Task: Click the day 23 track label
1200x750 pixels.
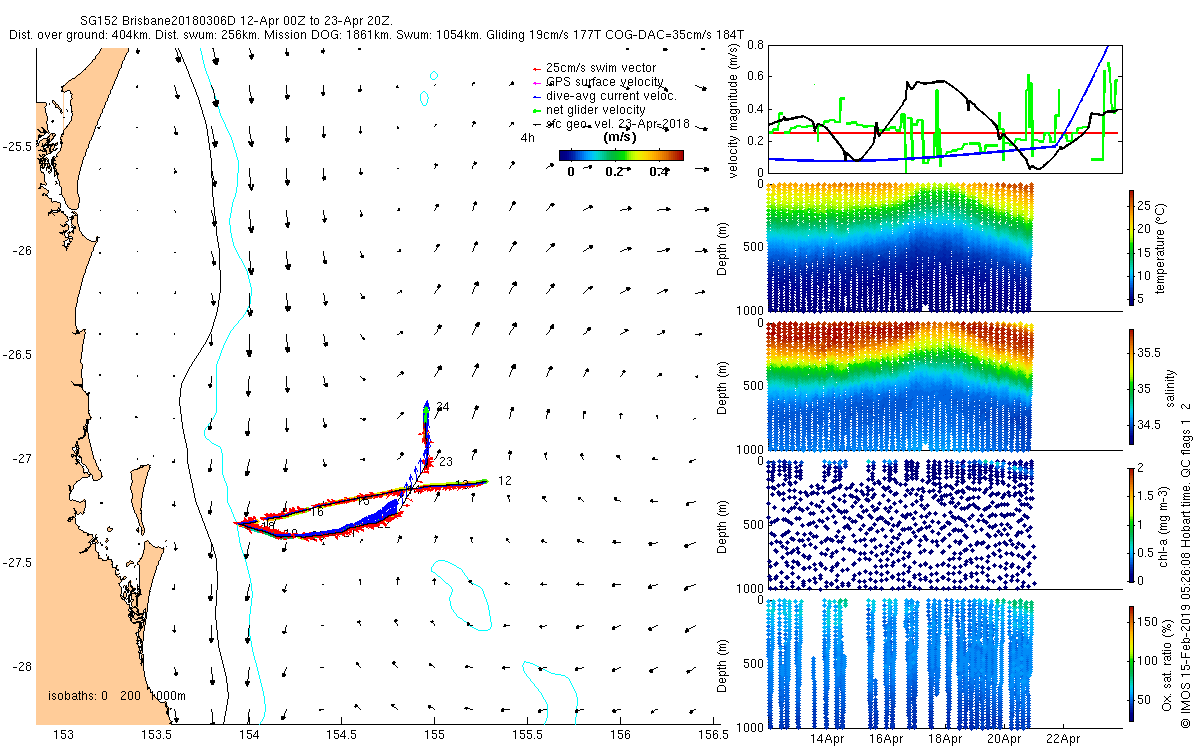Action: pyautogui.click(x=446, y=461)
